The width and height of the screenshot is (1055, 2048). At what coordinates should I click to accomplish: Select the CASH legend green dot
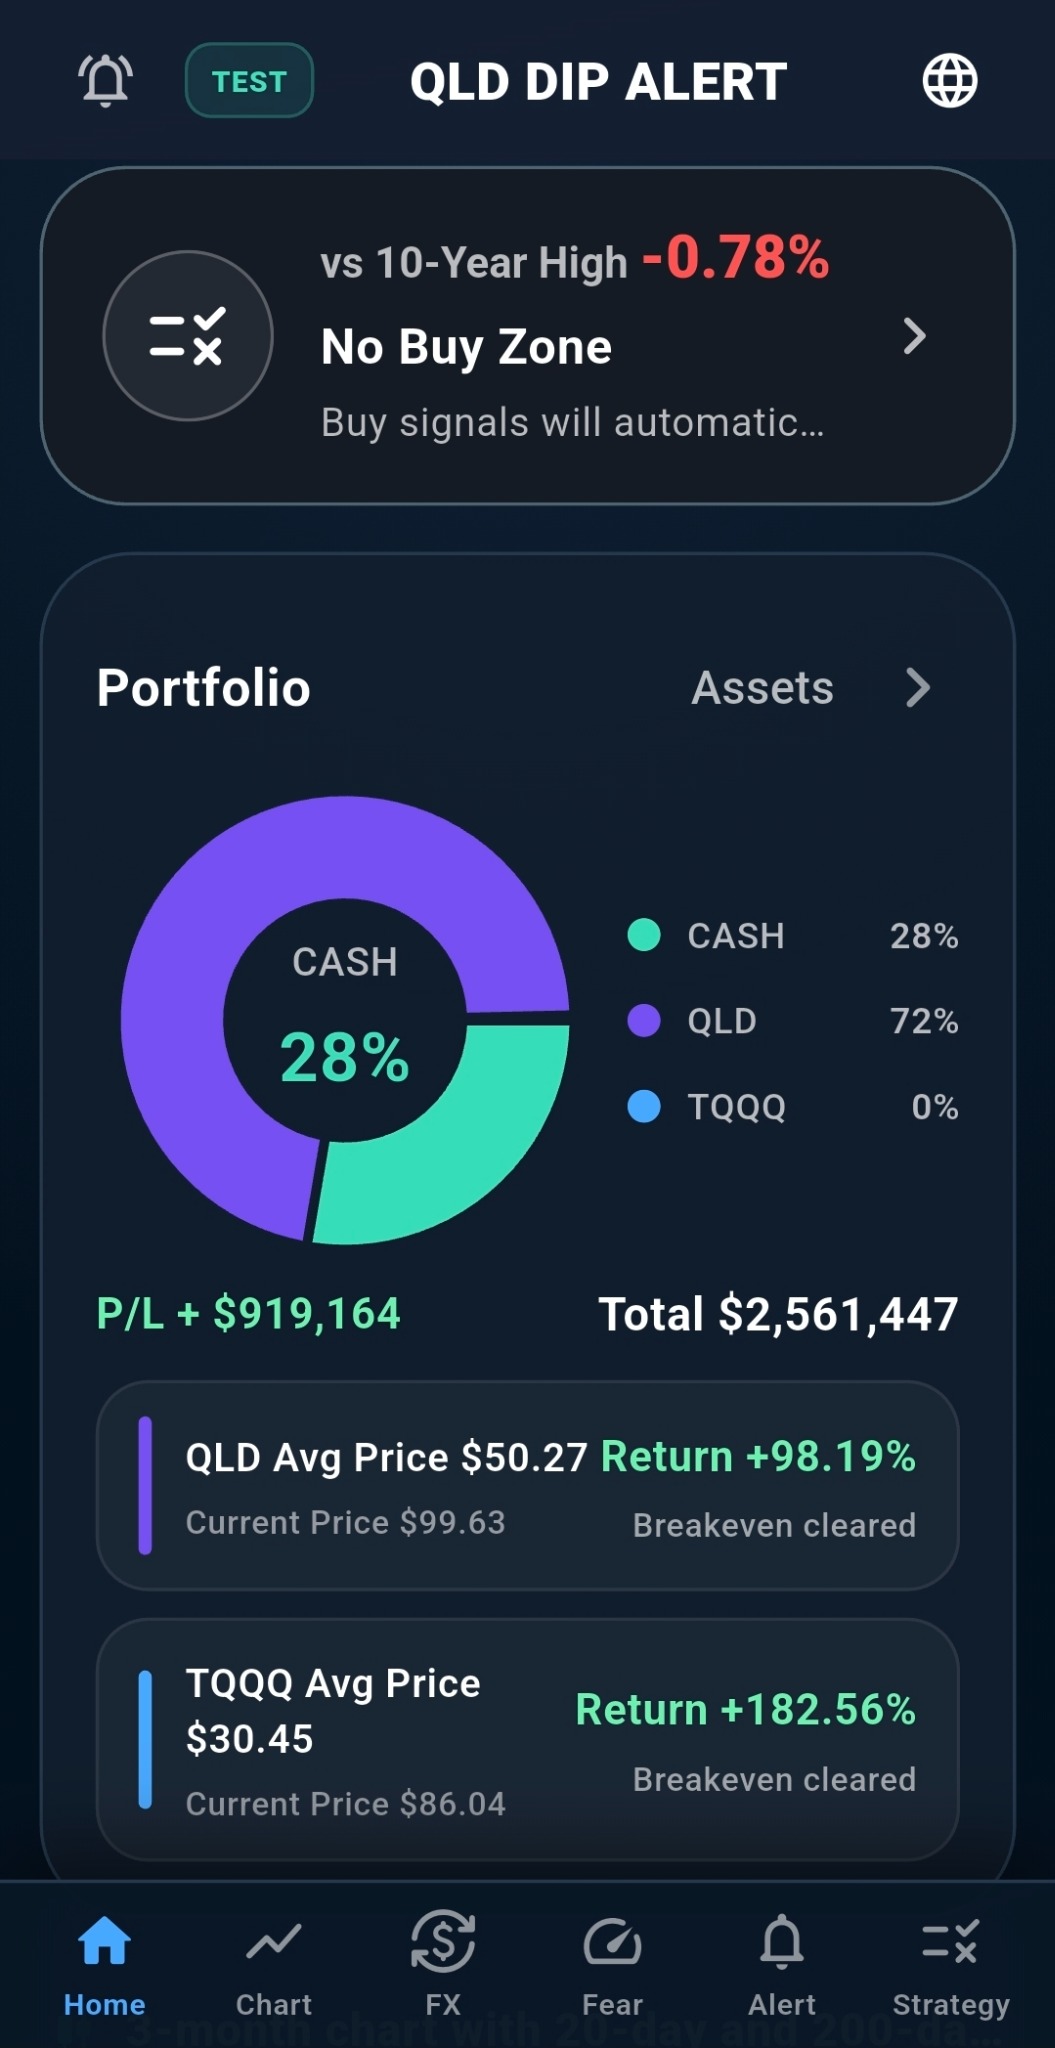click(644, 935)
